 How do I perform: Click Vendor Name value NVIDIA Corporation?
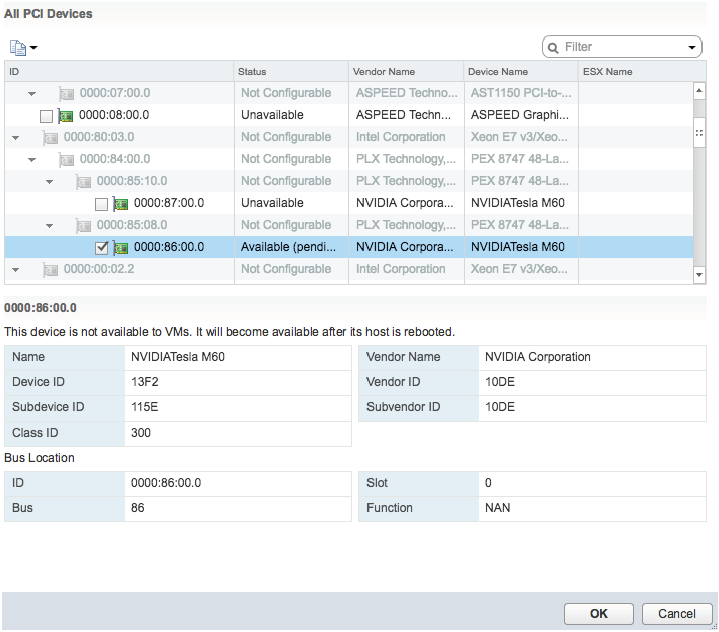pos(538,356)
